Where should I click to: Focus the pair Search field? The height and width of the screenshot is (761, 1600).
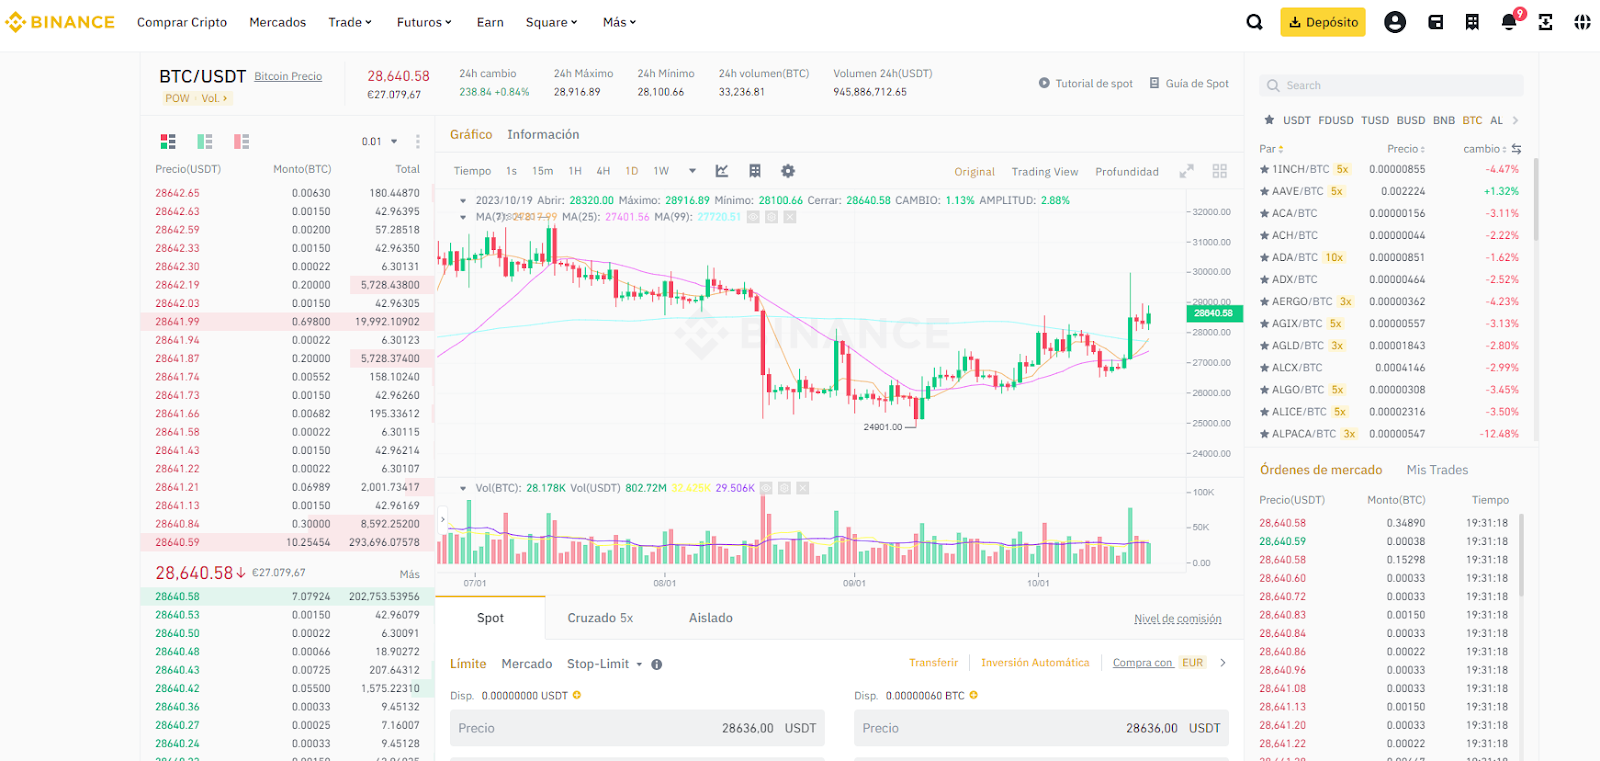click(1392, 85)
